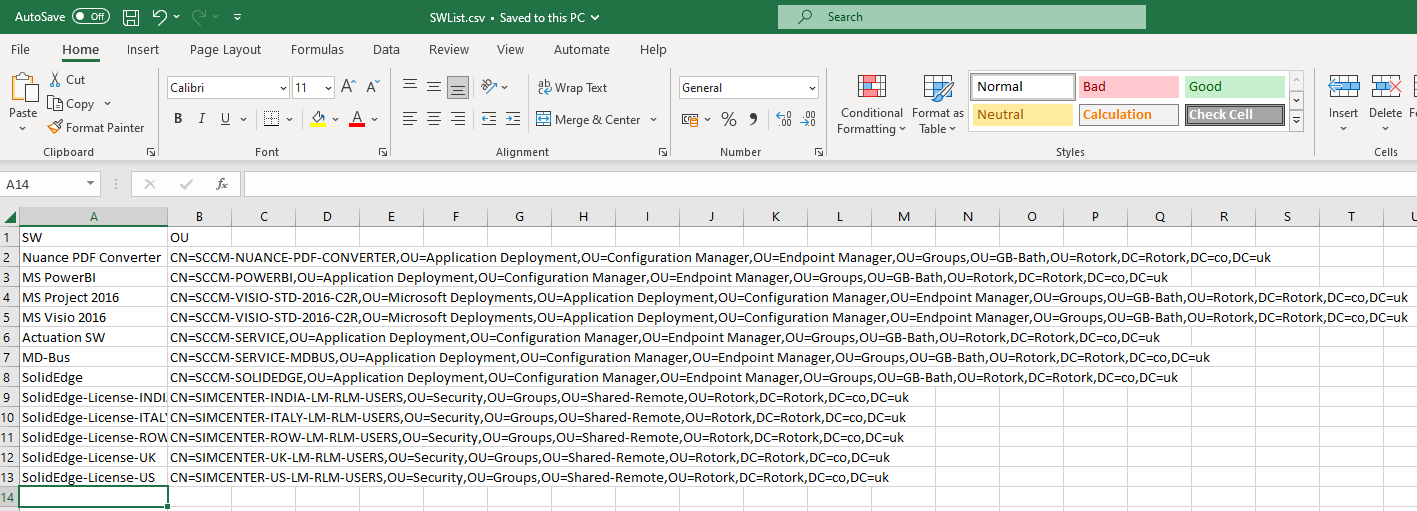Select column D header

(327, 217)
